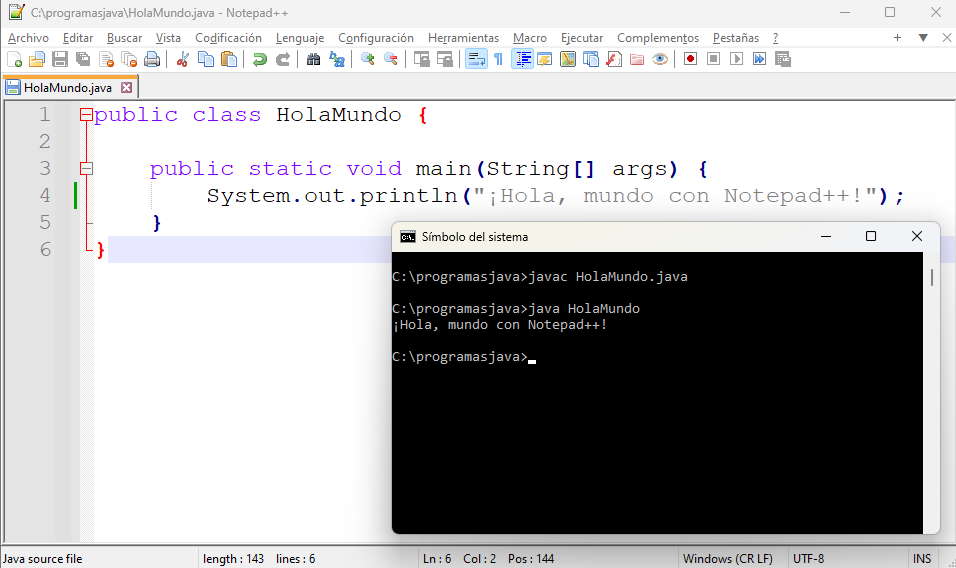956x568 pixels.
Task: Toggle indent guide toolbar button
Action: pyautogui.click(x=523, y=59)
